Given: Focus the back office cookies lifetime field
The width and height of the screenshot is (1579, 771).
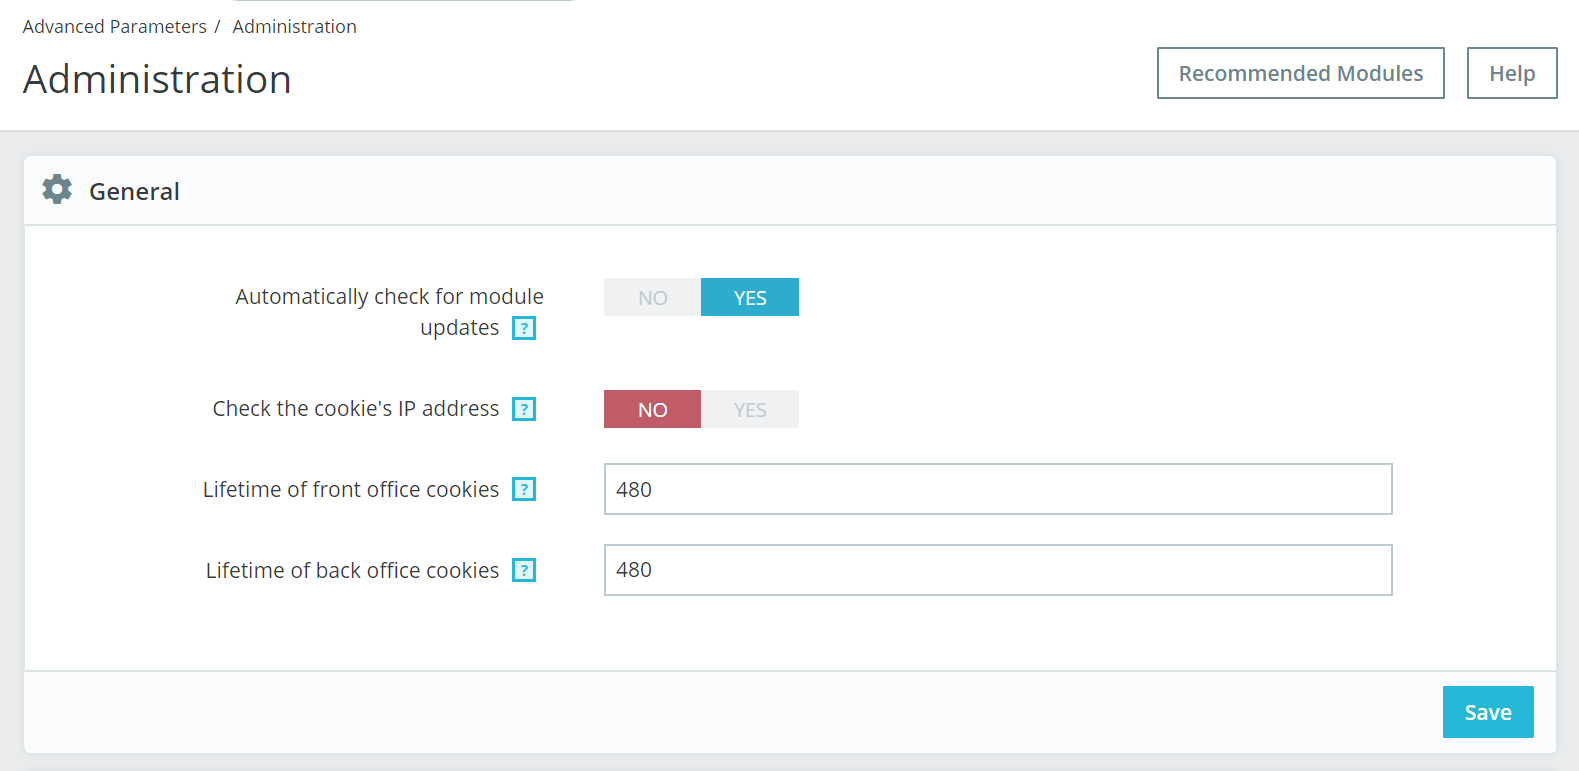Looking at the screenshot, I should click(x=997, y=570).
